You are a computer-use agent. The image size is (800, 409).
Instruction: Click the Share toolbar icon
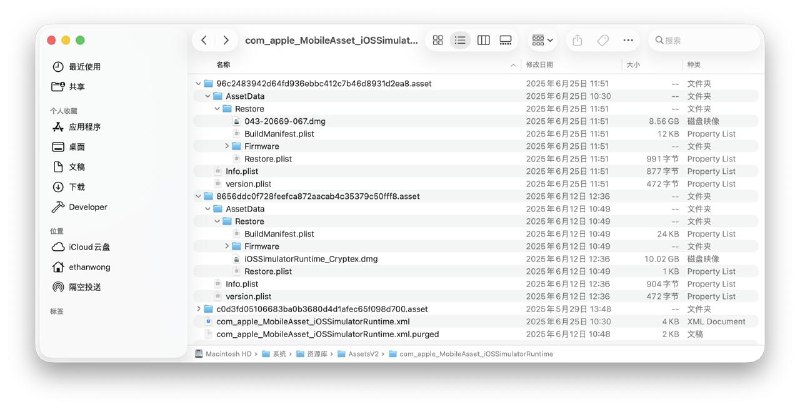[578, 40]
